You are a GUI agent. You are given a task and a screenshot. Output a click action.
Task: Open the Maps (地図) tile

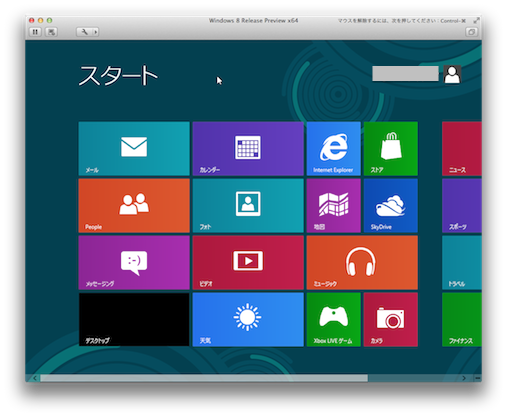point(334,206)
